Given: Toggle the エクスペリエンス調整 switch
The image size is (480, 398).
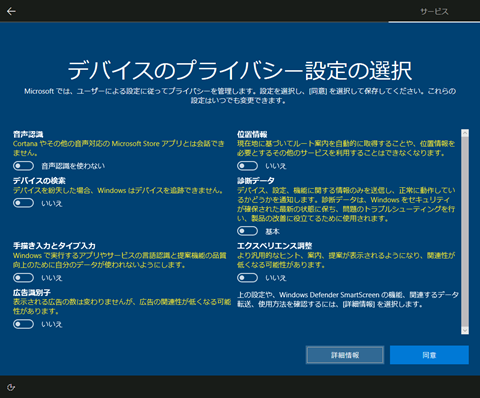Looking at the screenshot, I should (247, 278).
